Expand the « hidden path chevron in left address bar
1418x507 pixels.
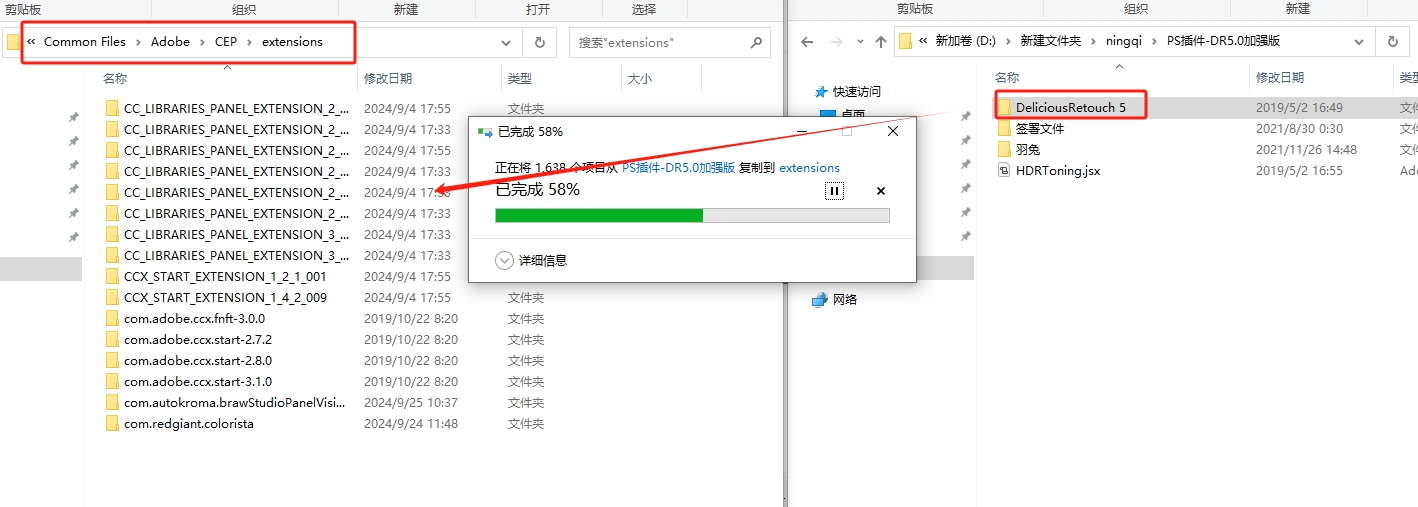click(x=32, y=42)
